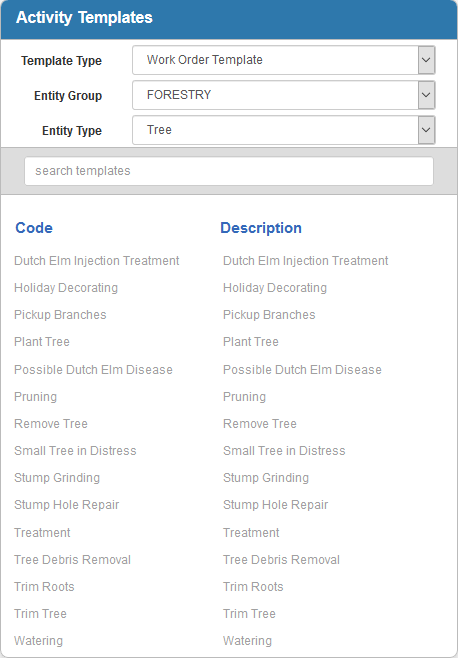Choose the Pruning template code
Image resolution: width=458 pixels, height=658 pixels.
(x=35, y=397)
